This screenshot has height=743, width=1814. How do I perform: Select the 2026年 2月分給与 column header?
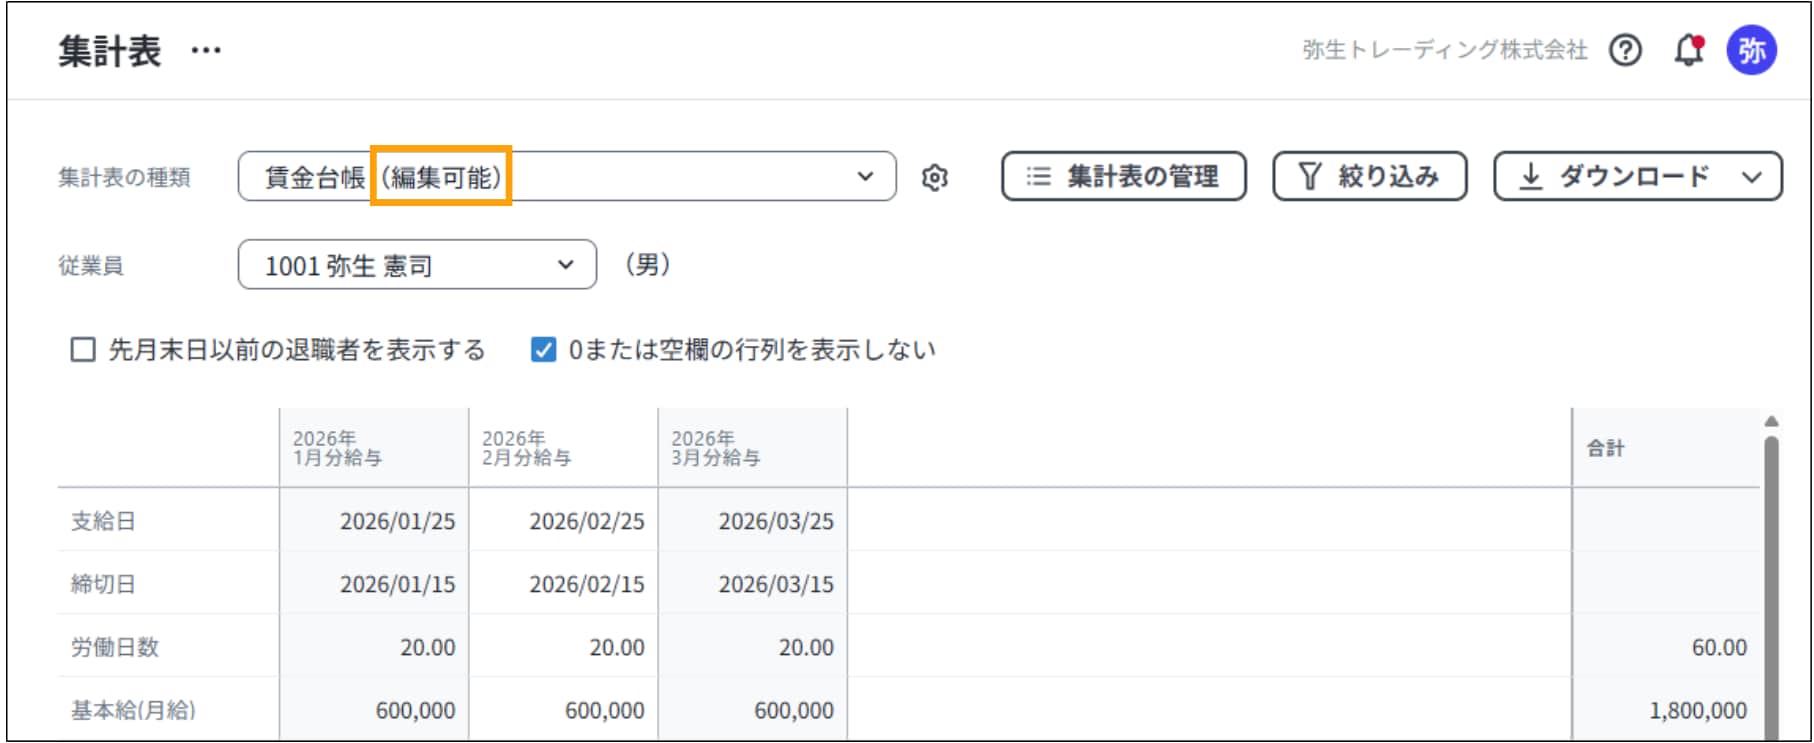[x=563, y=448]
